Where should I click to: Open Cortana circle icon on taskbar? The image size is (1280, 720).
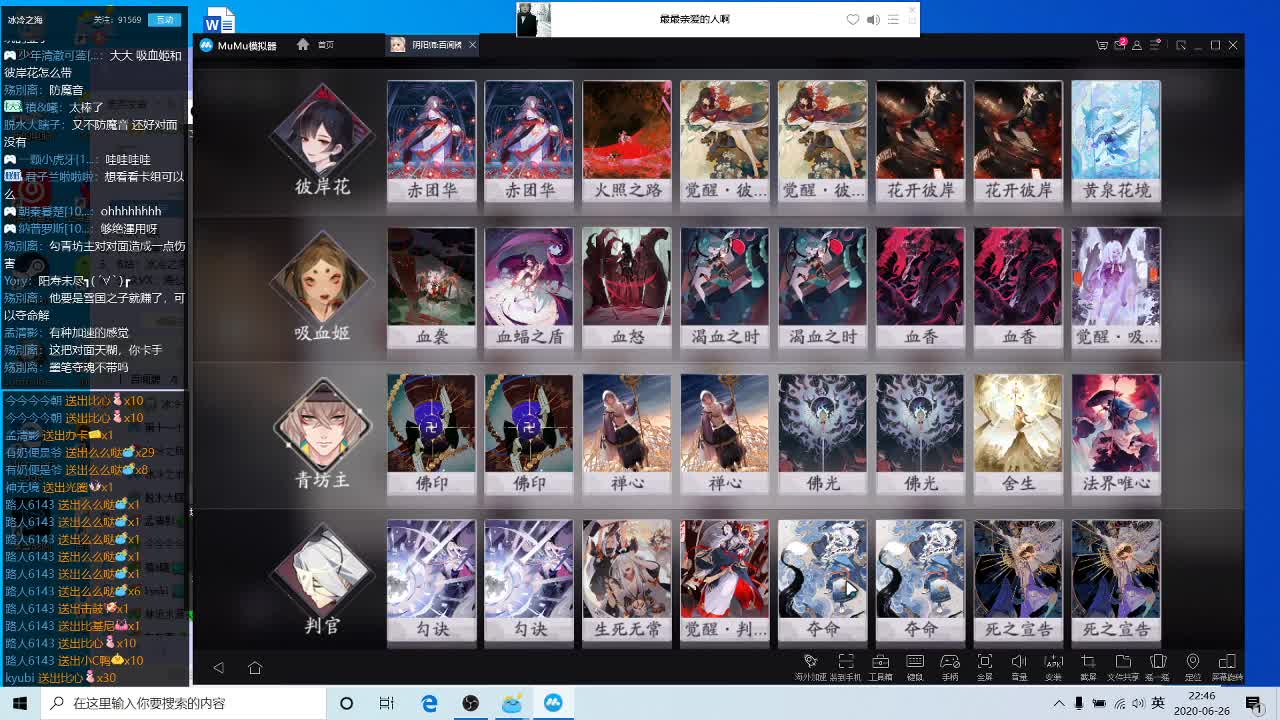346,703
